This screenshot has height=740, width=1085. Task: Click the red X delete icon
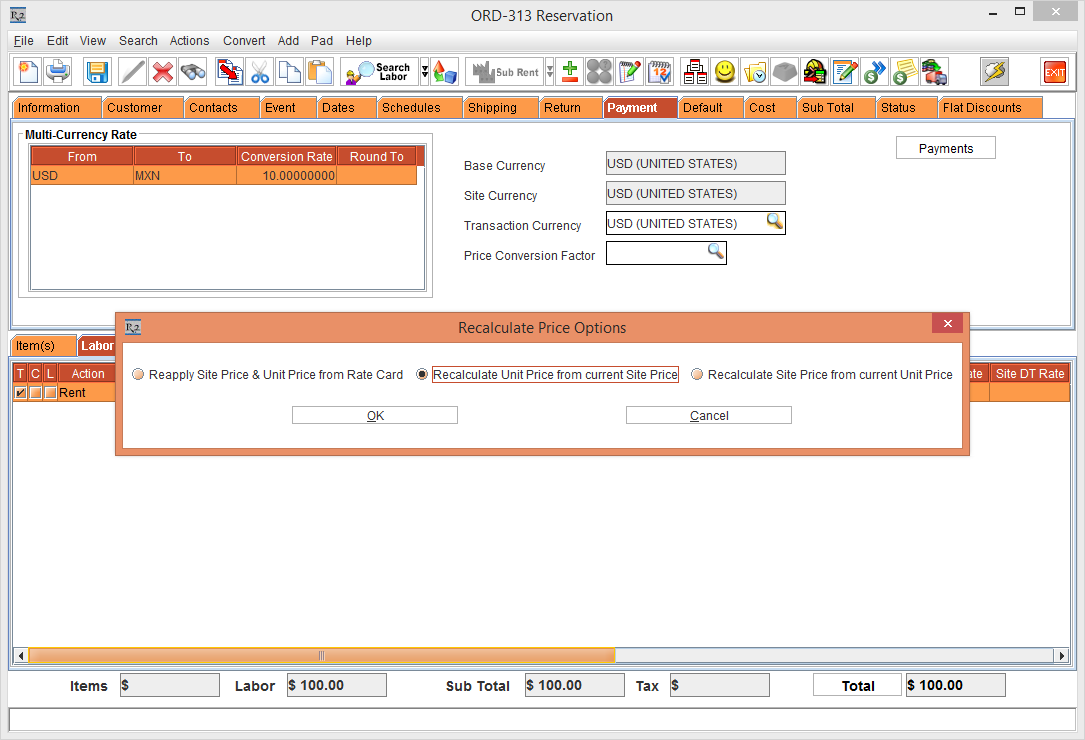163,72
